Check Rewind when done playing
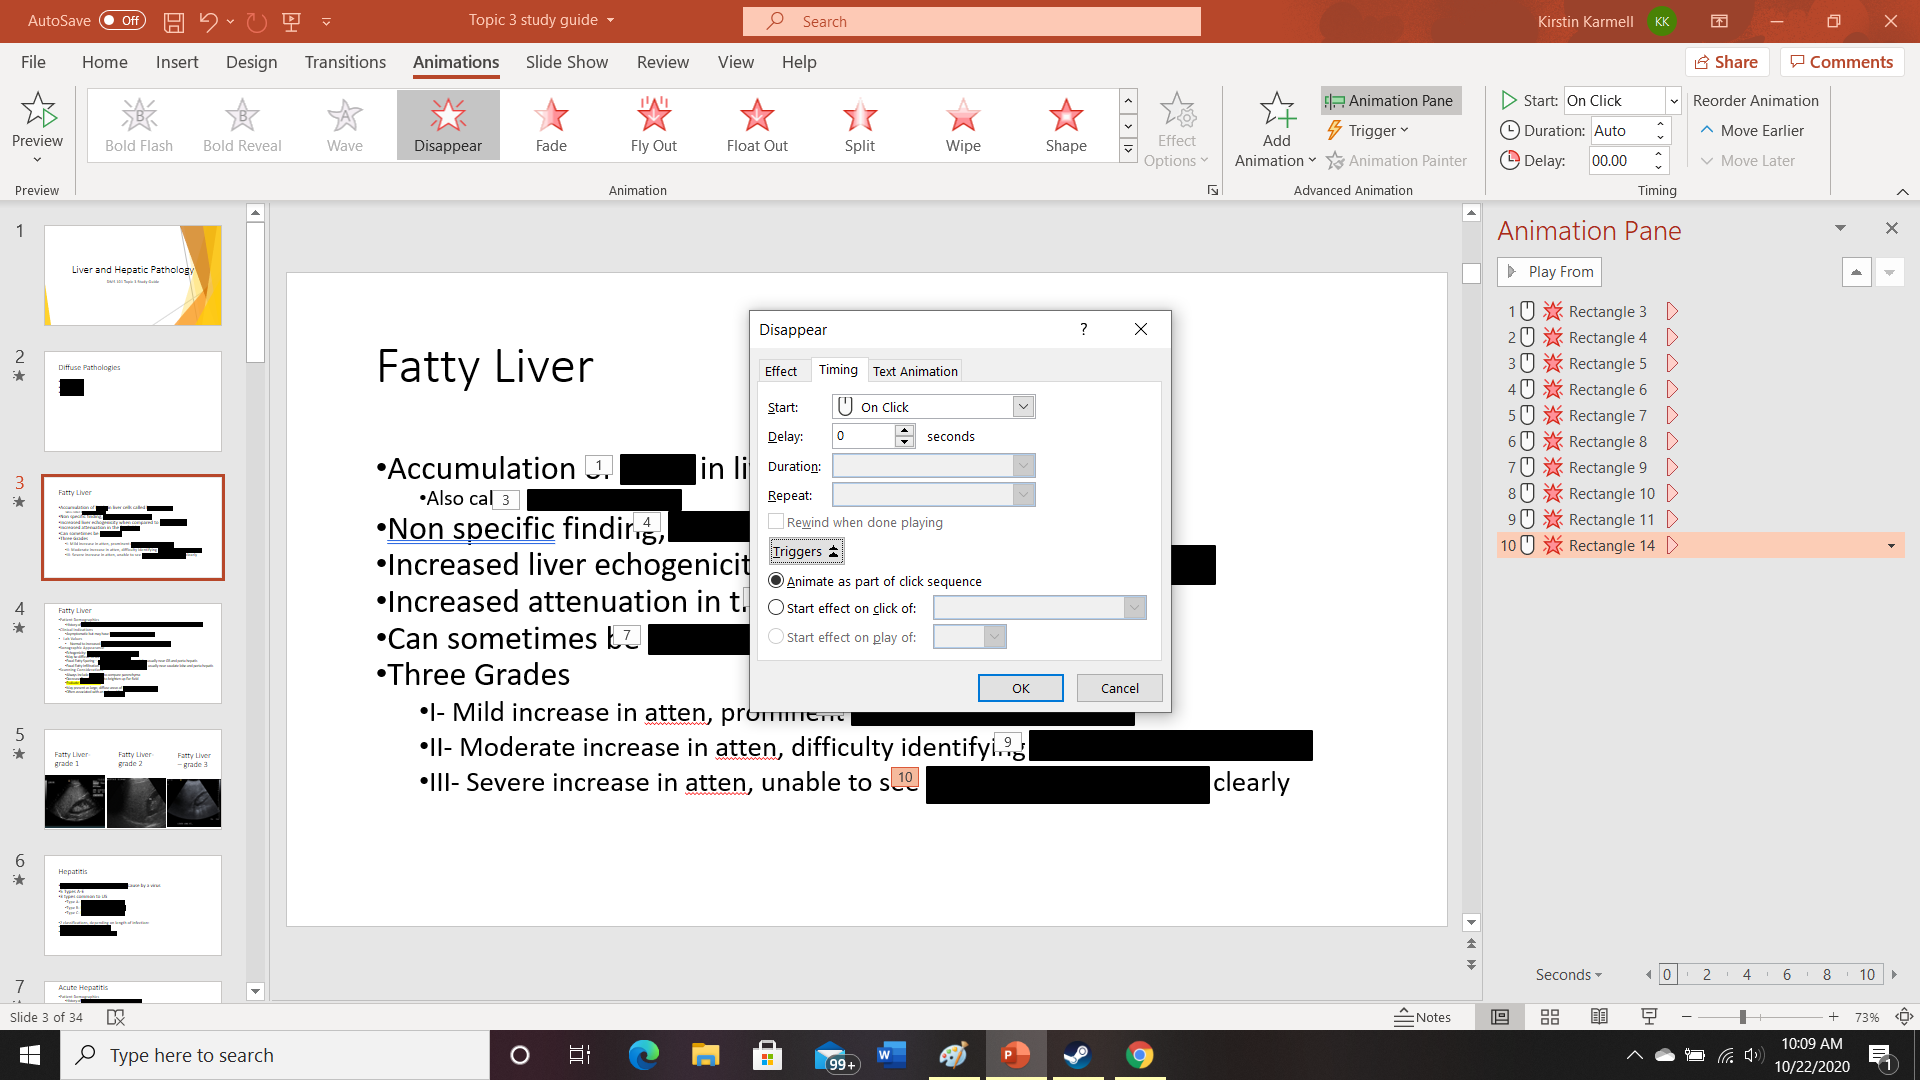The image size is (1920, 1080). tap(776, 521)
